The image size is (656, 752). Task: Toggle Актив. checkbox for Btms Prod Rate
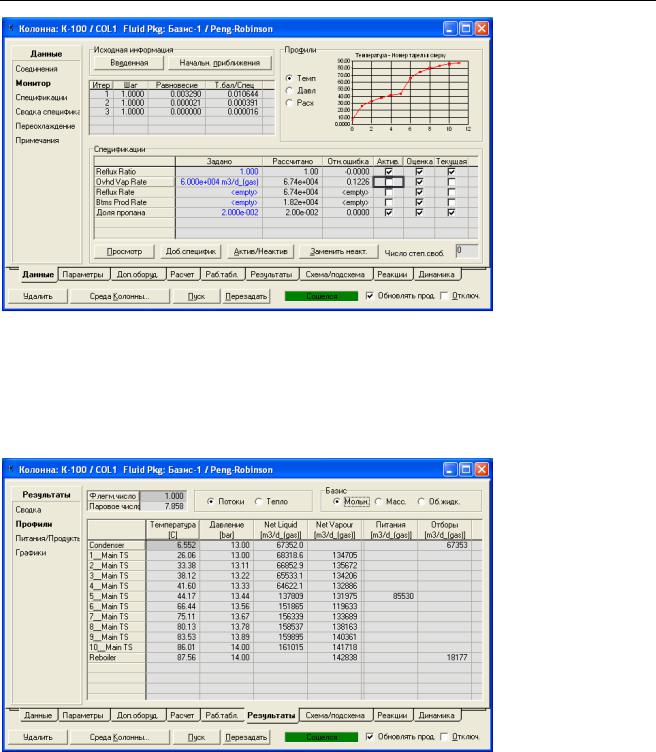point(388,202)
